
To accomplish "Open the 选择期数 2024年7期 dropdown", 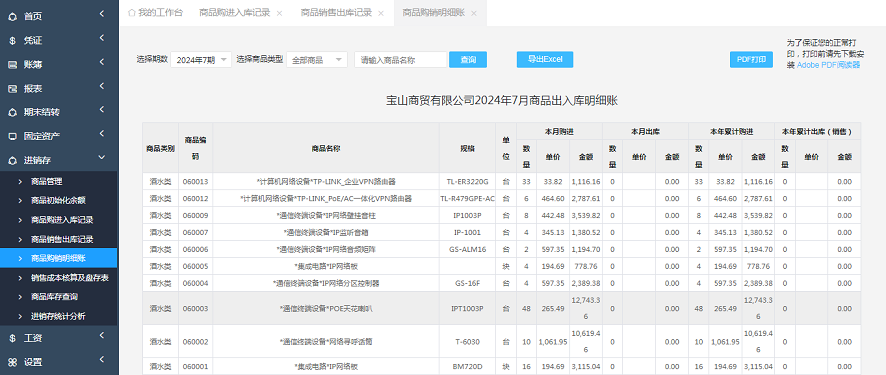I will pos(201,60).
